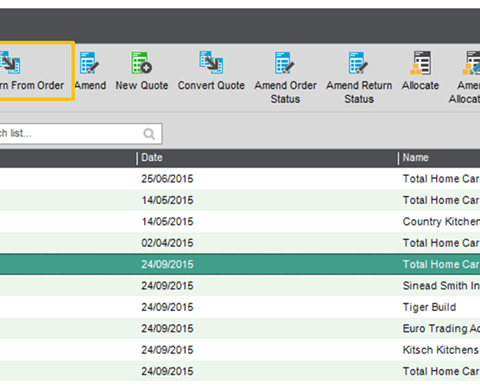Open the Return From Order tool
This screenshot has width=480, height=389.
[x=33, y=71]
